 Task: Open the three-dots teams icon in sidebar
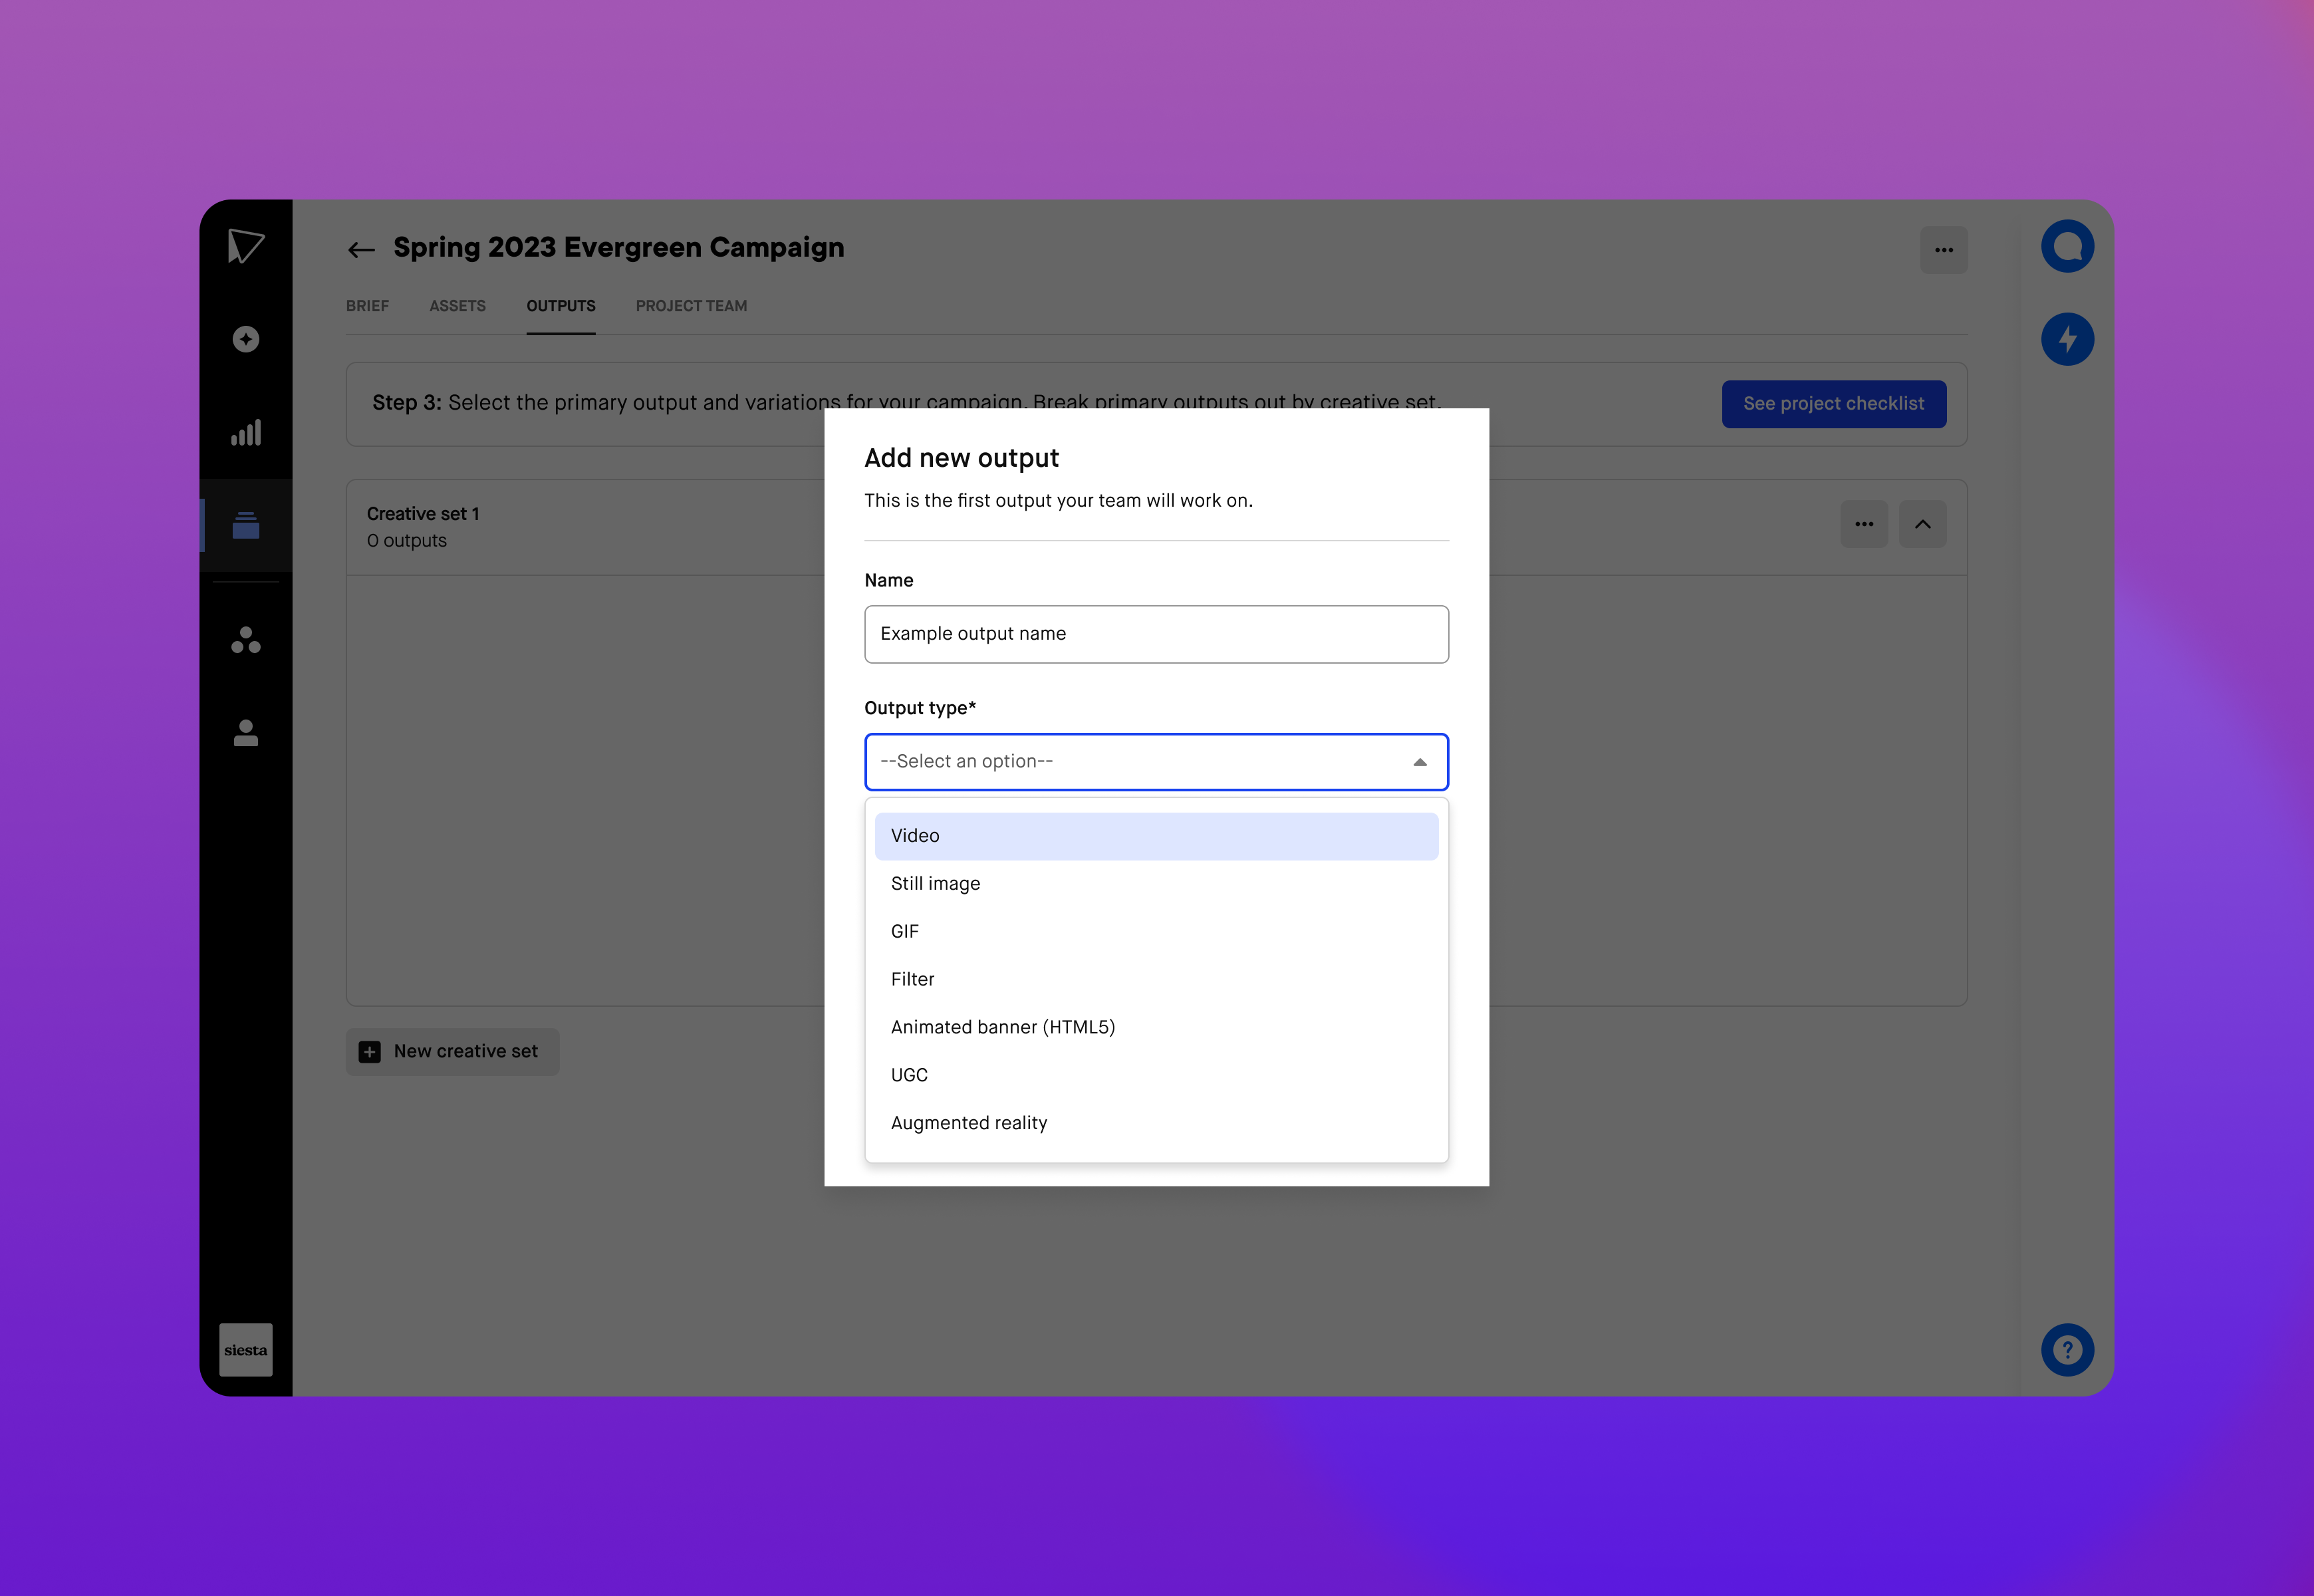pos(245,639)
